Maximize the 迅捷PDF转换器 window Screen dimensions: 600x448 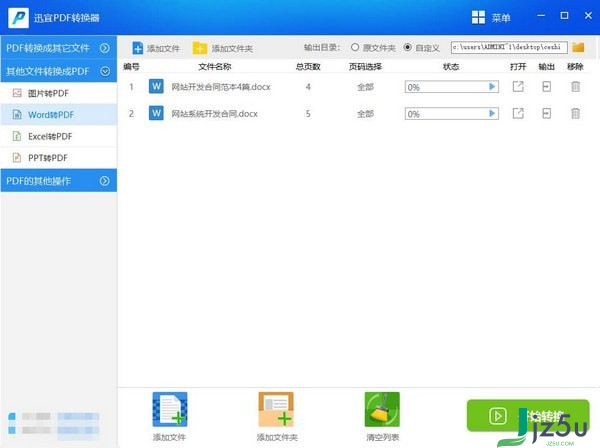click(564, 15)
